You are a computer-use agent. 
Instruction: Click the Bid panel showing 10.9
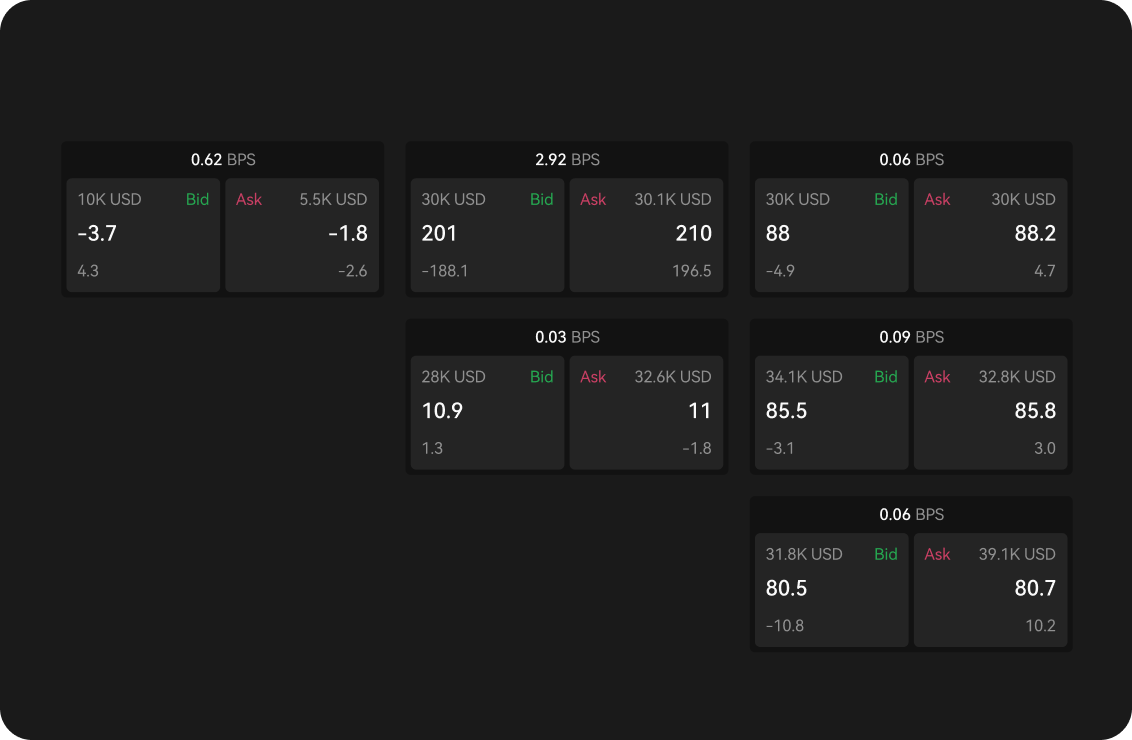487,411
